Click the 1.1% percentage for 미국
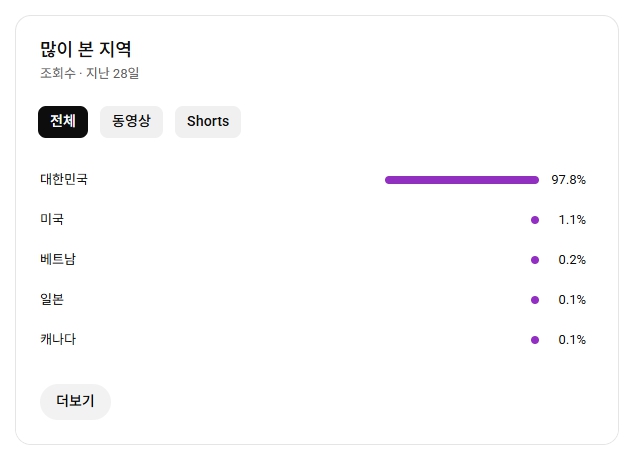This screenshot has height=453, width=632. click(x=572, y=220)
